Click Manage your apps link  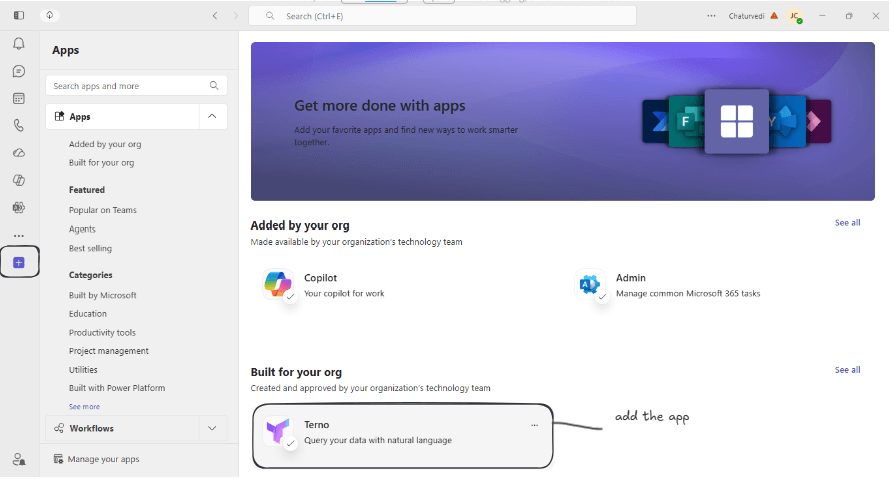pos(103,459)
